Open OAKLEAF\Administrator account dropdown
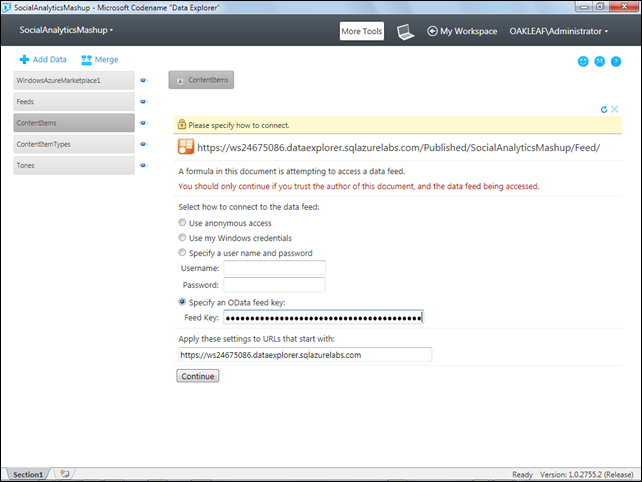The image size is (642, 482). click(558, 32)
